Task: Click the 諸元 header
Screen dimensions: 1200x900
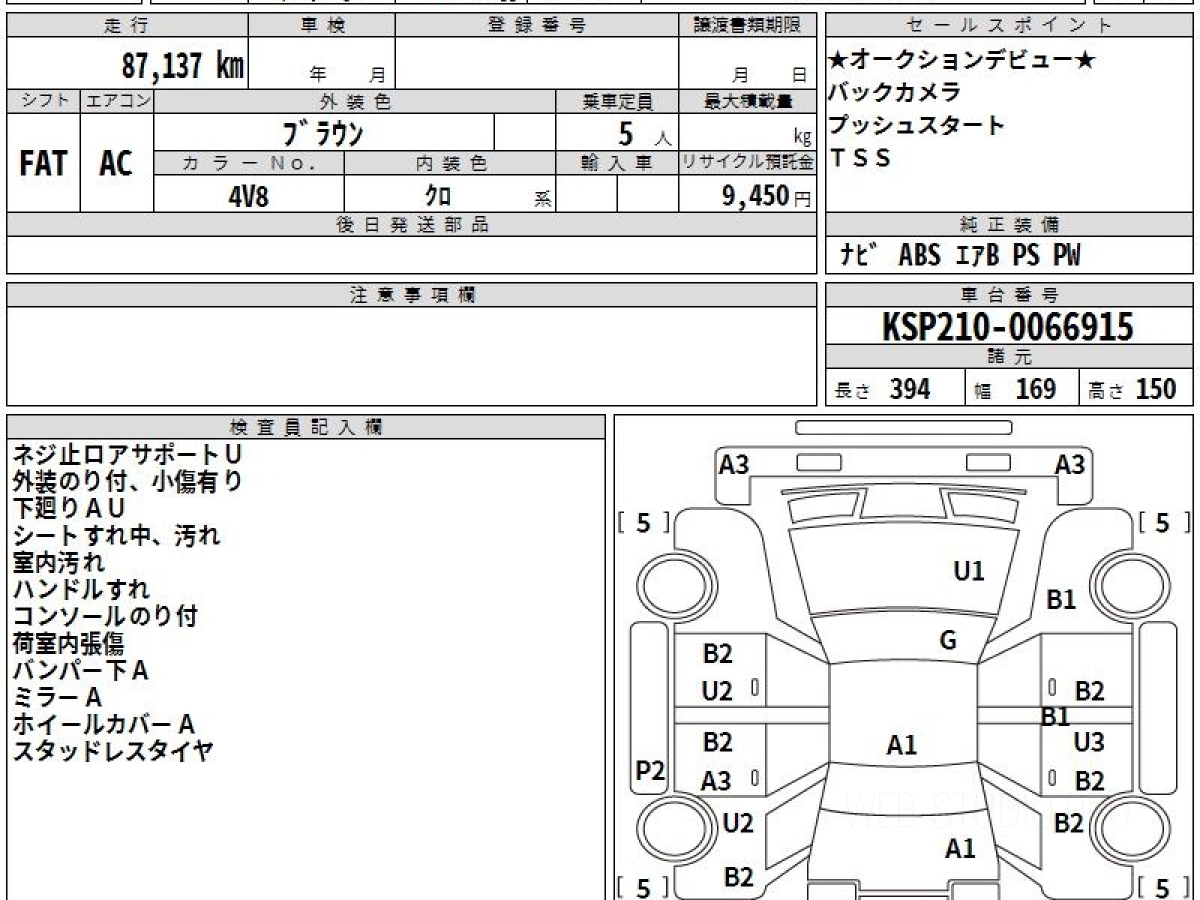Action: (1009, 357)
